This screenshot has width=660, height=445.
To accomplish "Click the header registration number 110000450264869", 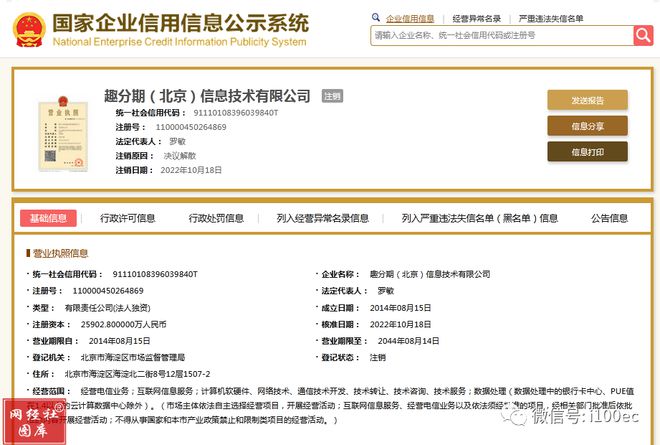I will point(191,127).
